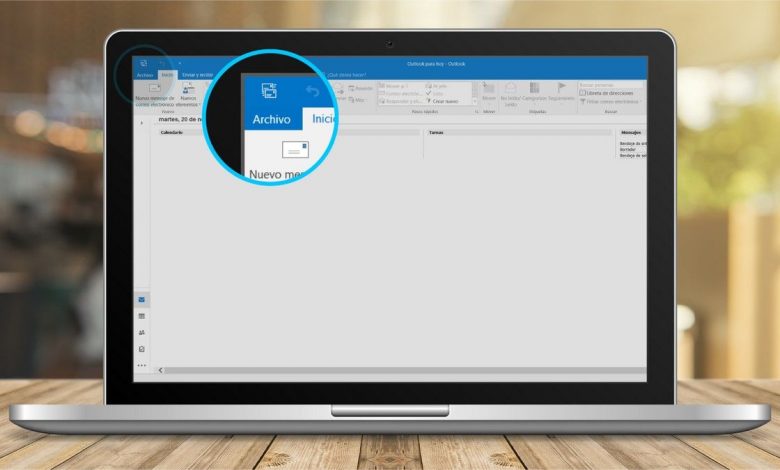Open the Mover folder dropdown

tap(489, 92)
